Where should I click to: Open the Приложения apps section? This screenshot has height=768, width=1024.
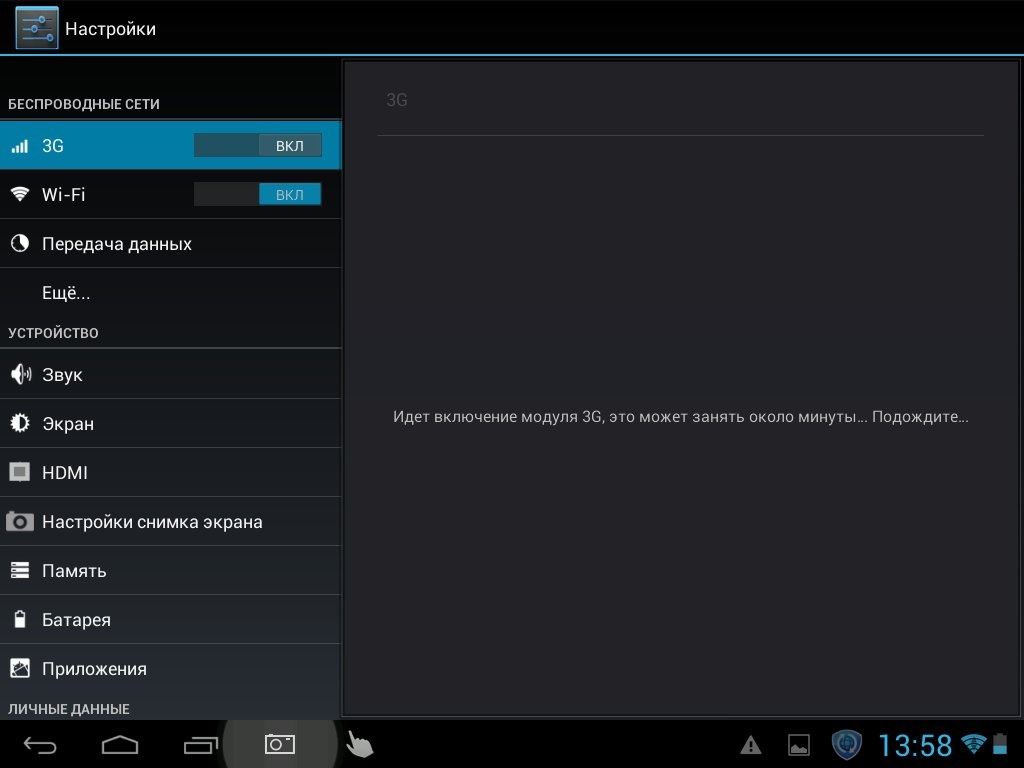click(94, 669)
